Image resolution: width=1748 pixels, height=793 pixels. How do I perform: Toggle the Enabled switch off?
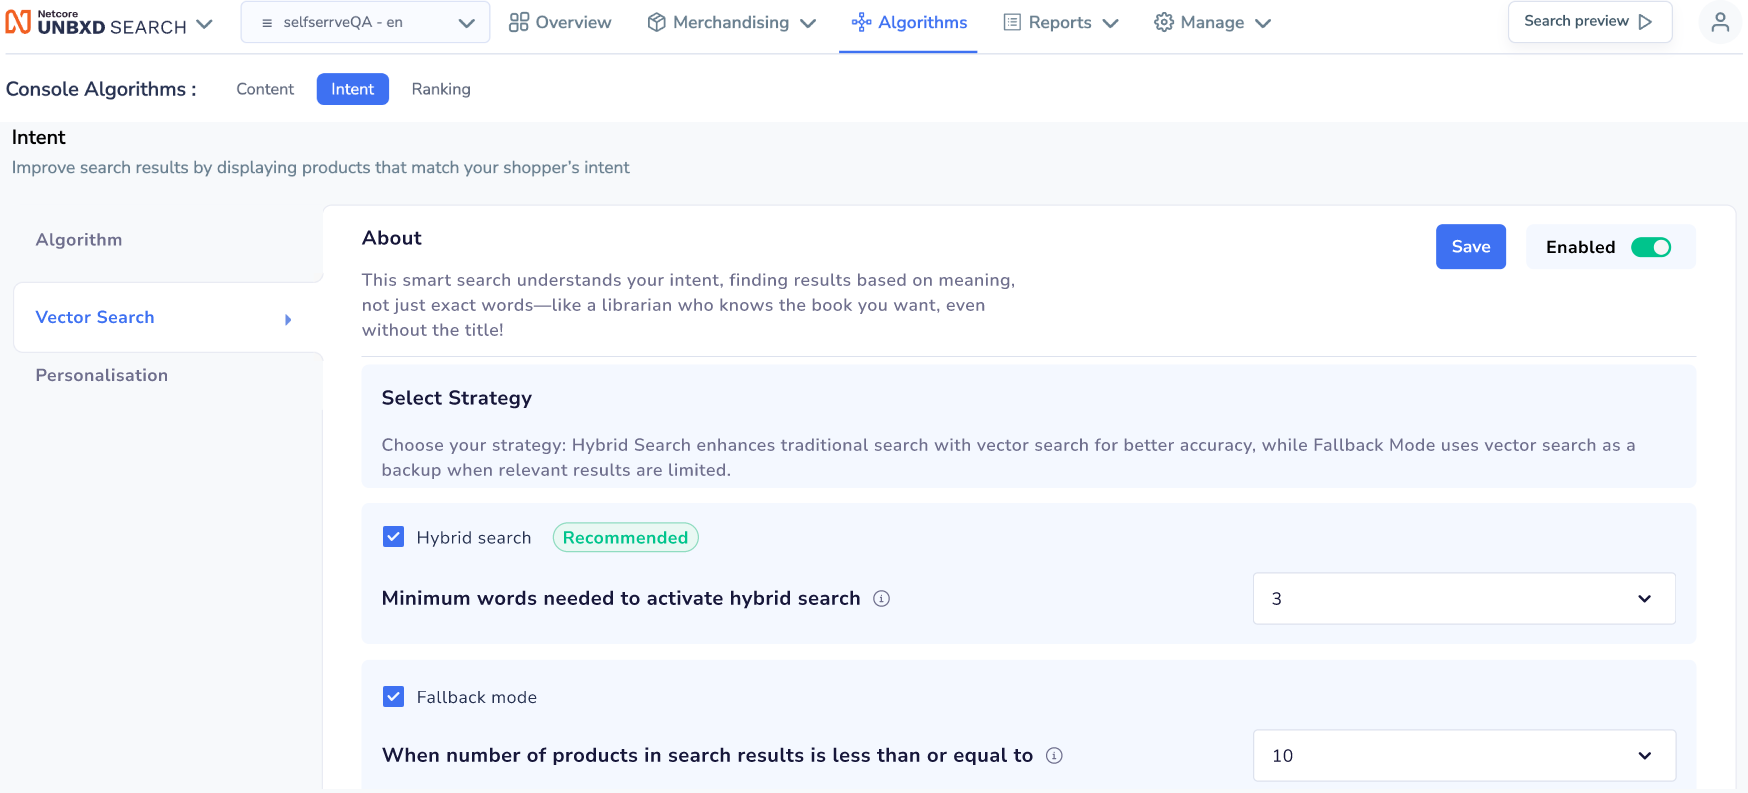[1651, 247]
